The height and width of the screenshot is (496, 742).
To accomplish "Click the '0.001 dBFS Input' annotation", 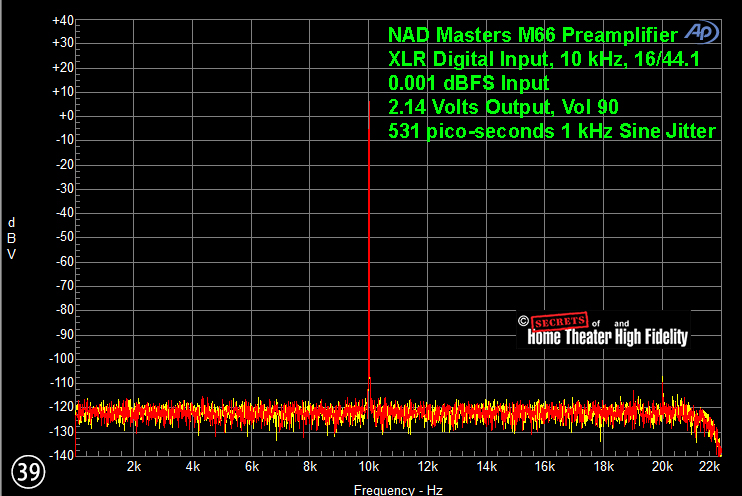I will pos(468,83).
